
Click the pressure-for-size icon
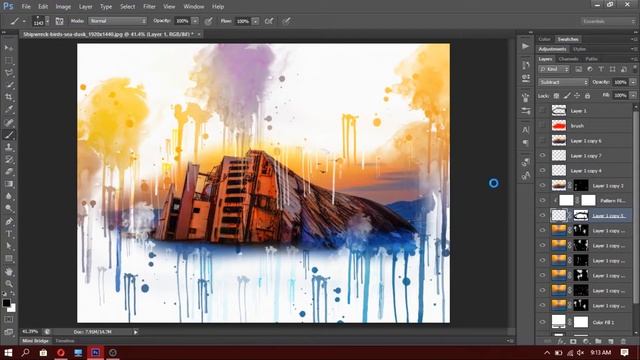[286, 21]
